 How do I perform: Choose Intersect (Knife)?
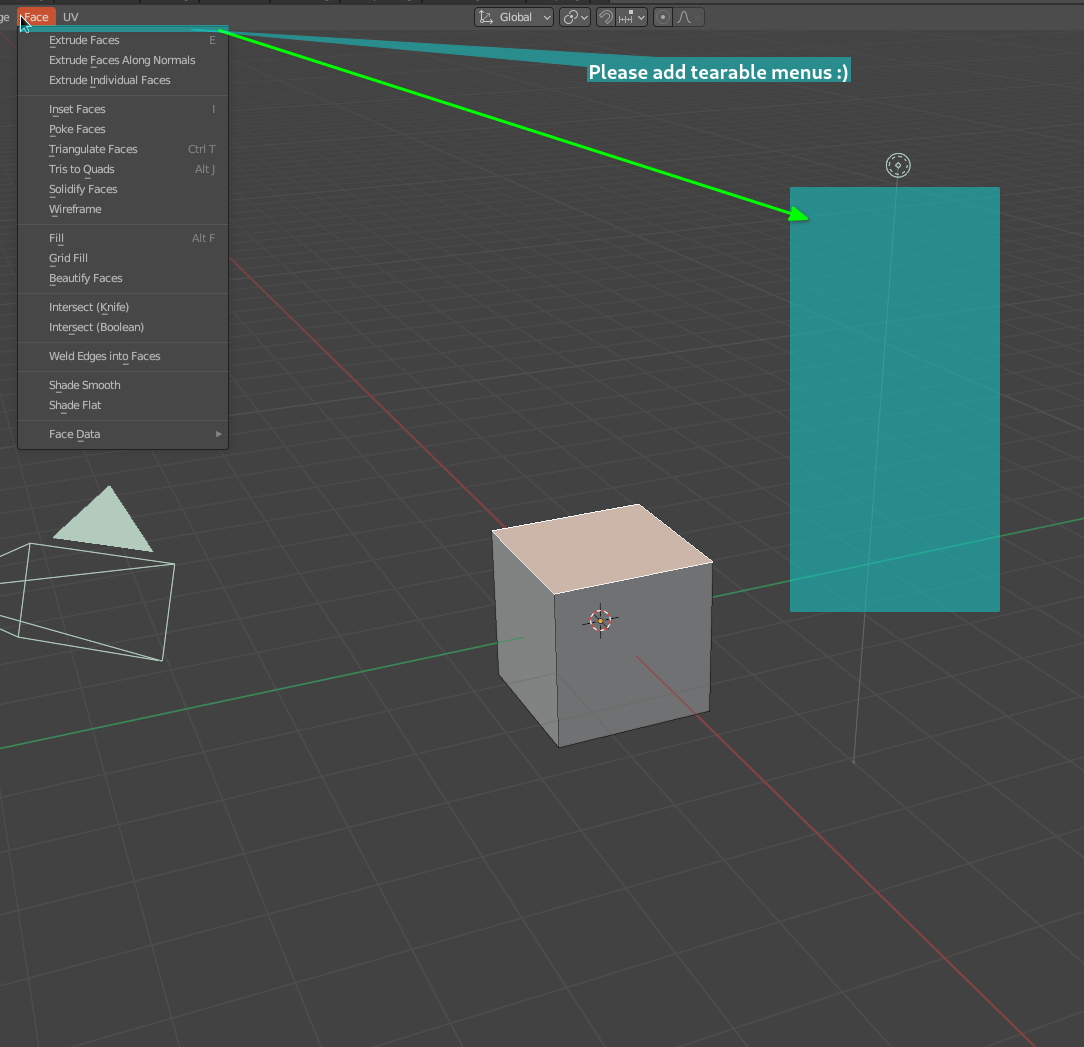[x=123, y=308]
